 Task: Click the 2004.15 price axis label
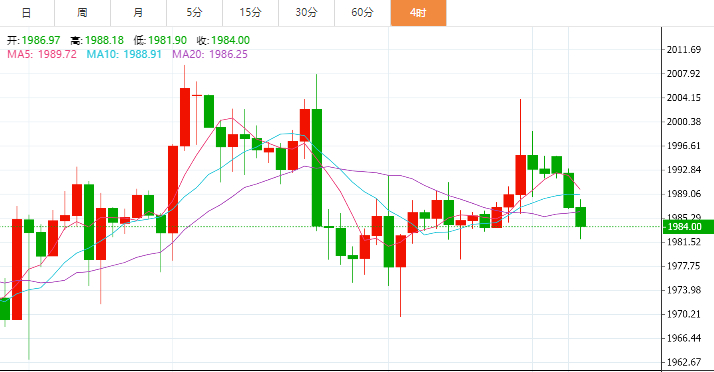click(683, 98)
